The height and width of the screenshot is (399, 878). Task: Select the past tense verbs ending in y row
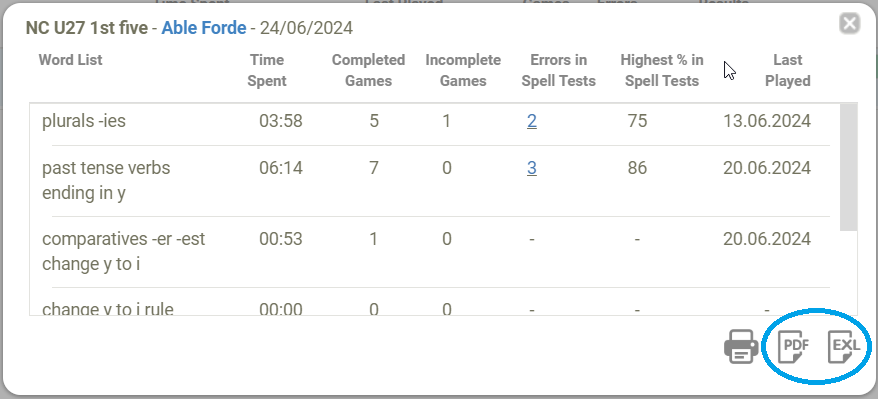[435, 181]
